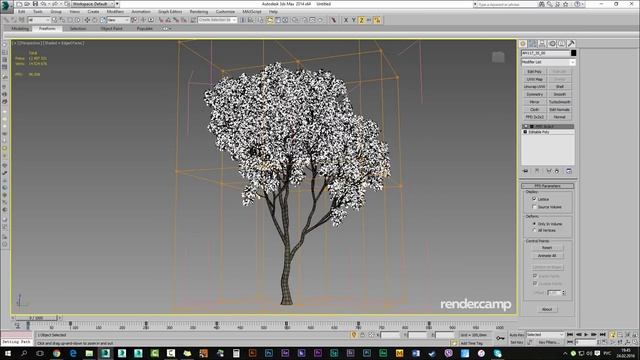The width and height of the screenshot is (640, 360).
Task: Click the Key Filters button
Action: pos(548,342)
